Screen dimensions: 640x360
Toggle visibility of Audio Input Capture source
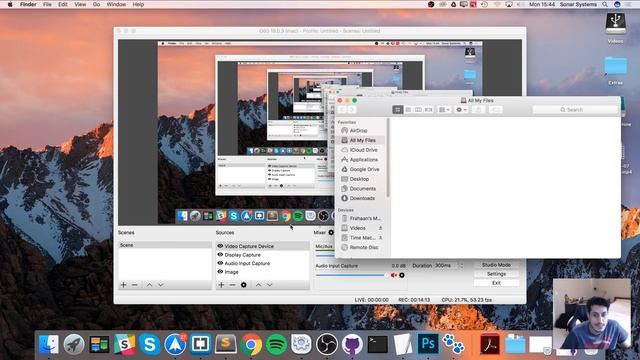tap(220, 263)
